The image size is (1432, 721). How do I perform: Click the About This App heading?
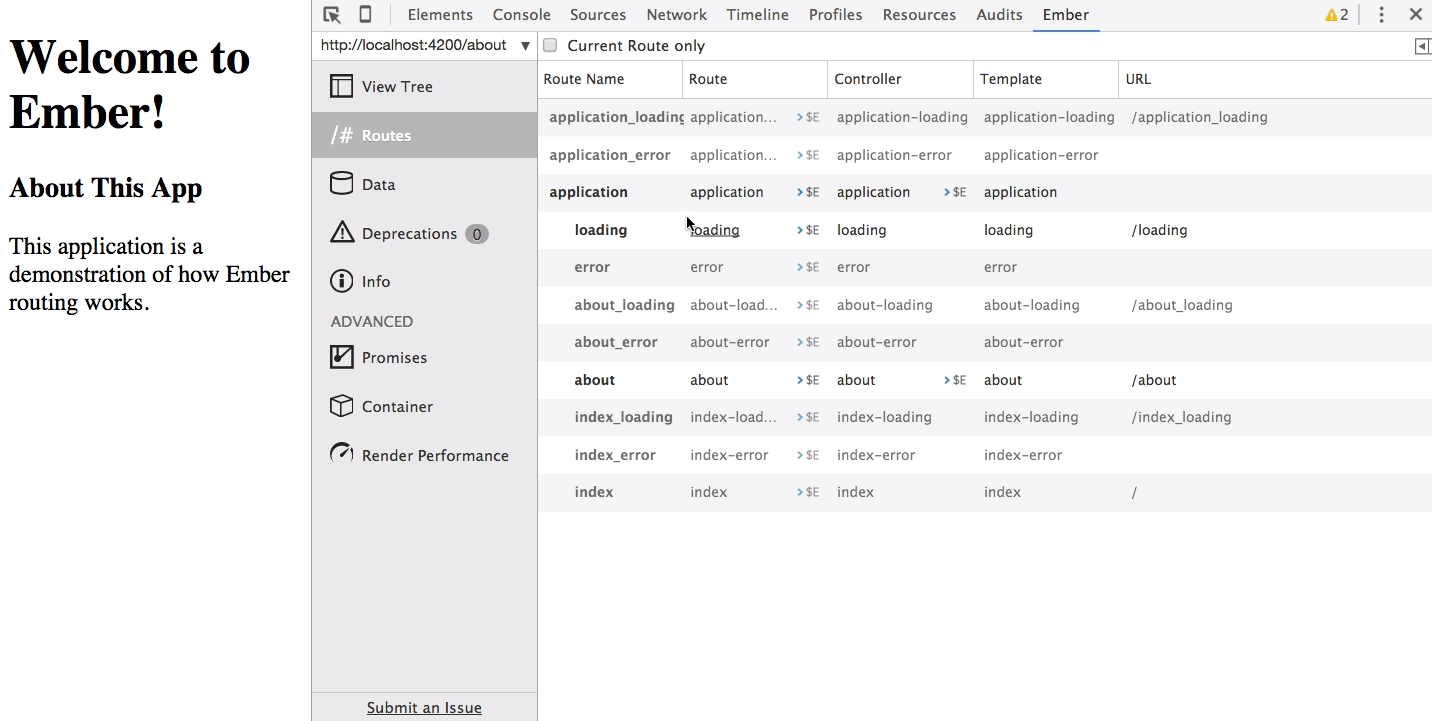pos(106,188)
